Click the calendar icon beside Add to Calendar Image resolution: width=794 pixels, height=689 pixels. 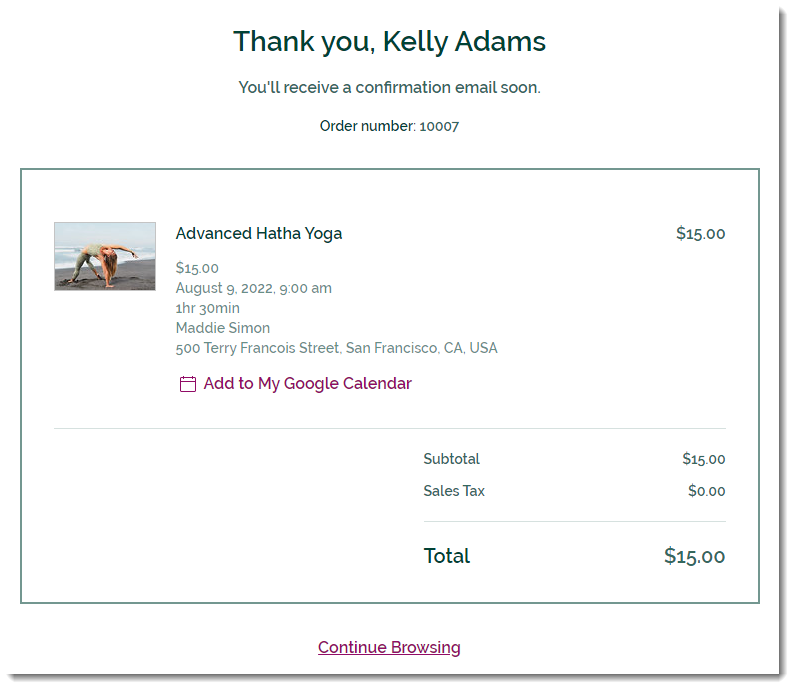pos(187,384)
